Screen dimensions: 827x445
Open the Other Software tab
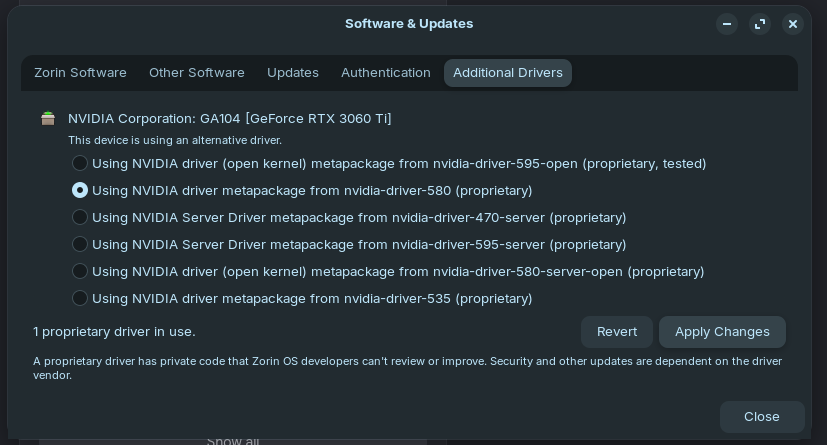point(197,73)
